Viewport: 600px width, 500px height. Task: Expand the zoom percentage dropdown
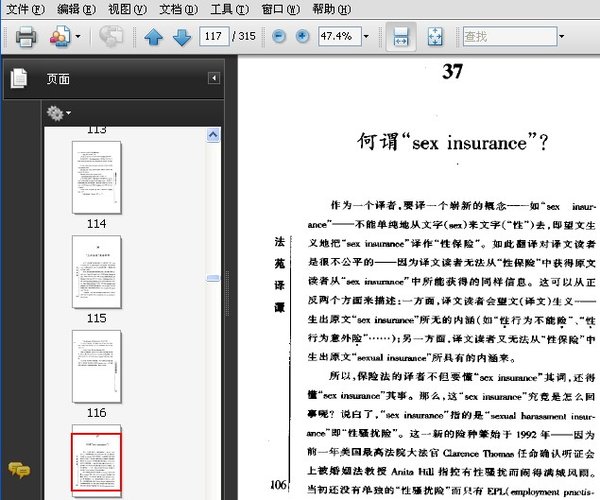366,37
